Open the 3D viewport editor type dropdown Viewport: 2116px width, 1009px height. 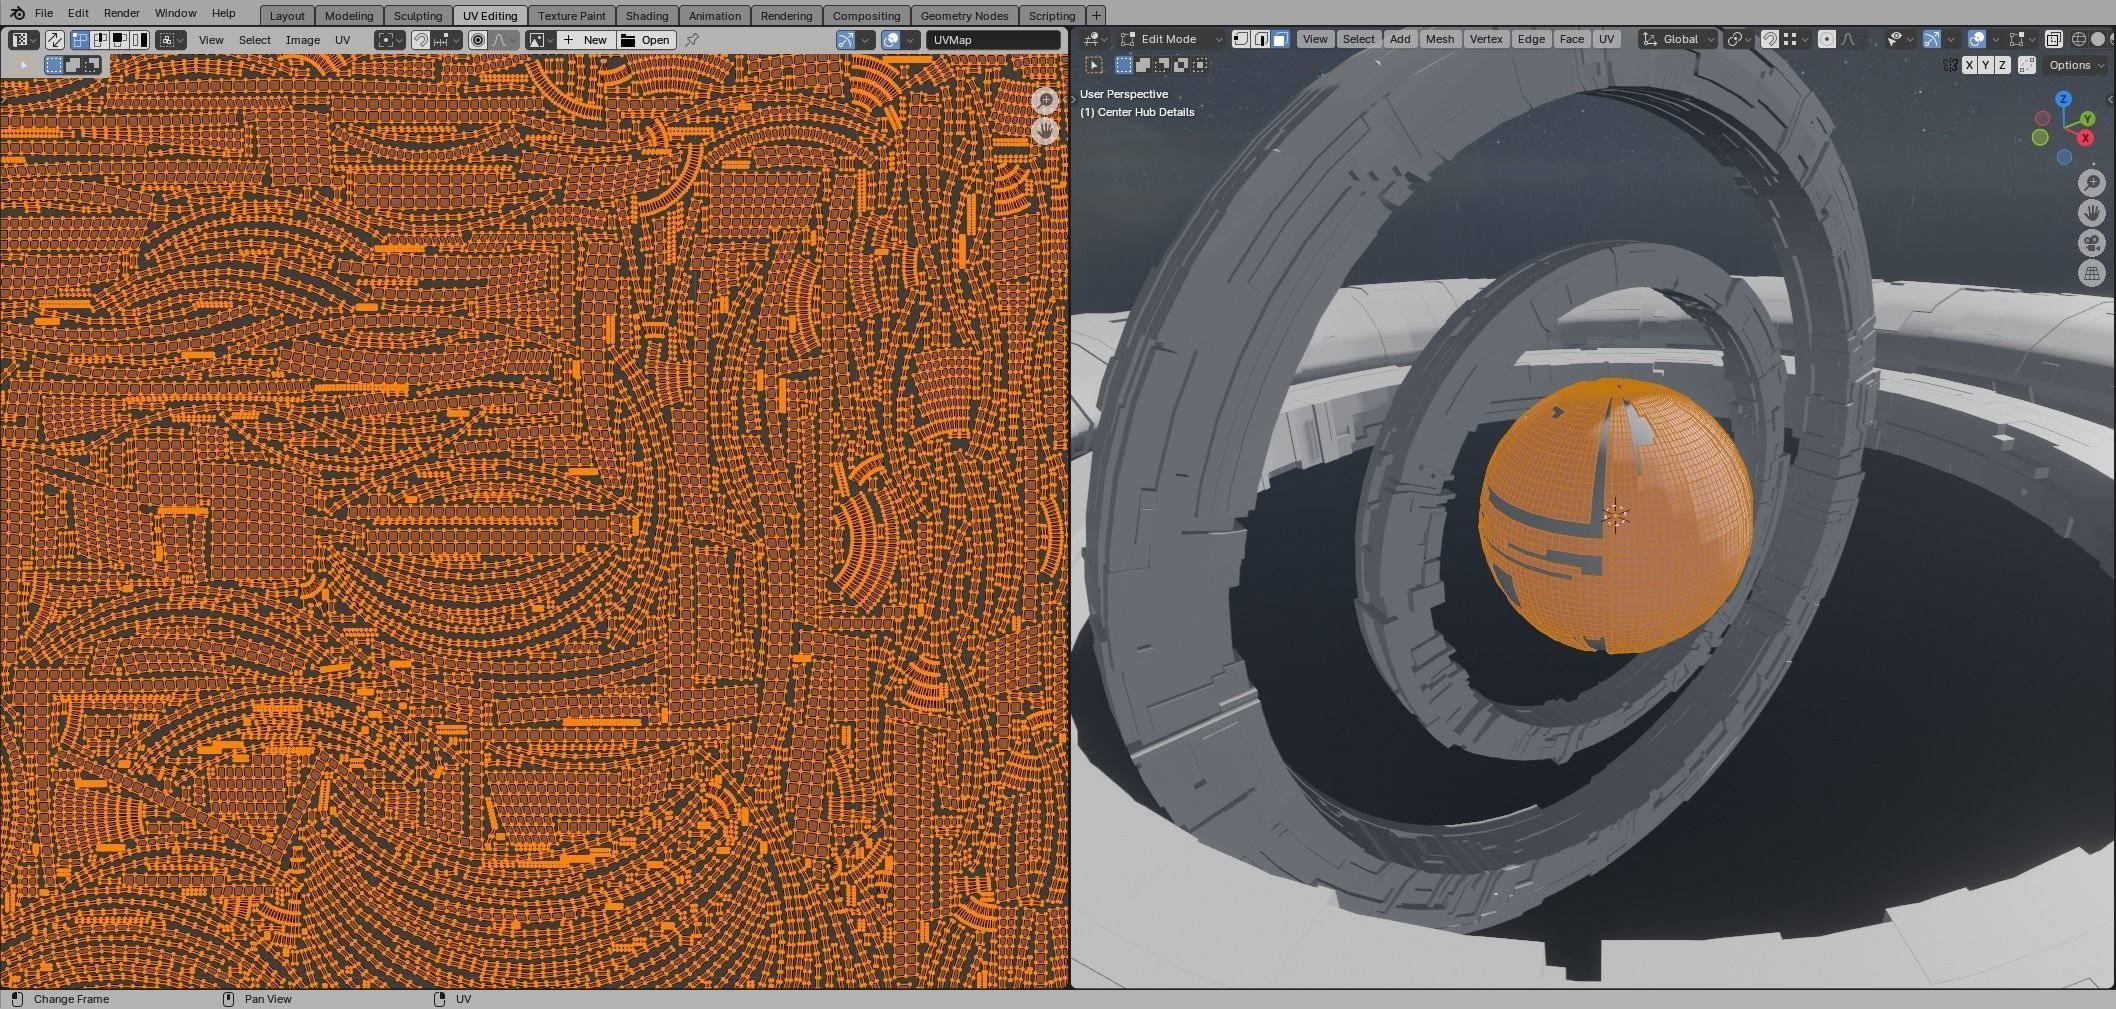coord(1095,39)
